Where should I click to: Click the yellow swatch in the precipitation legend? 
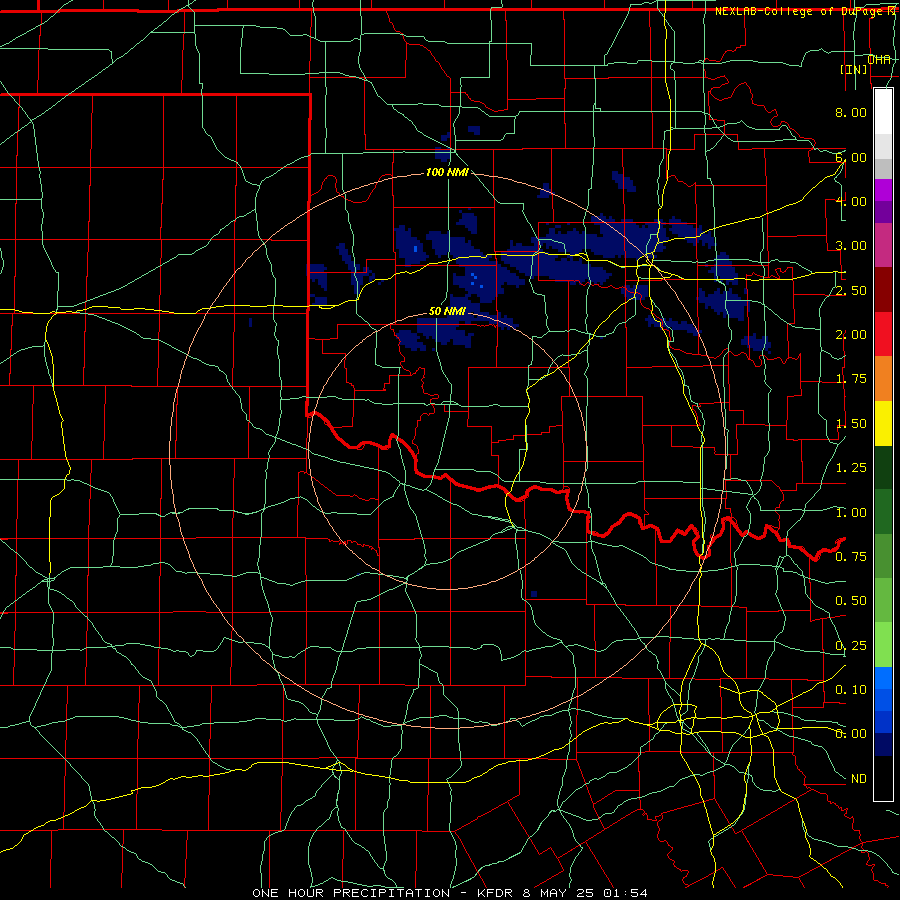[x=883, y=423]
